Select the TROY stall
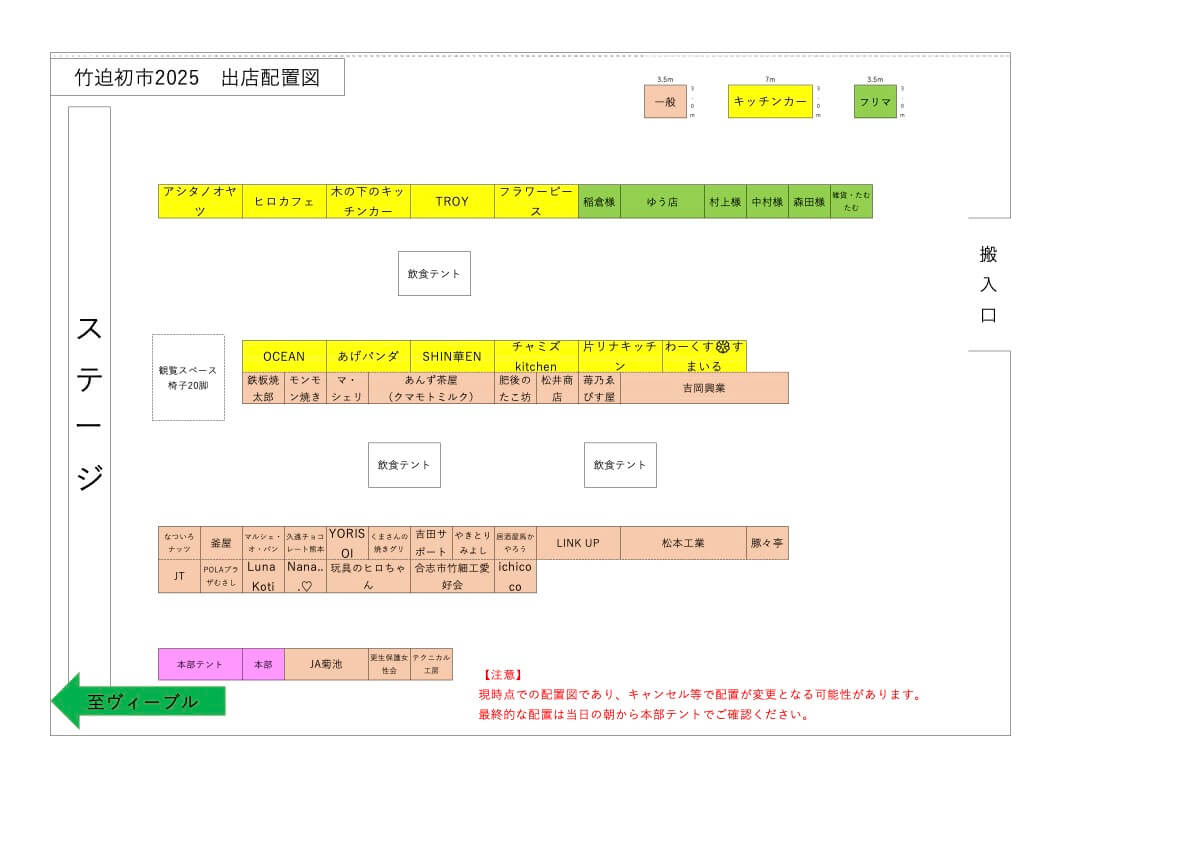The width and height of the screenshot is (1190, 841). click(x=452, y=201)
